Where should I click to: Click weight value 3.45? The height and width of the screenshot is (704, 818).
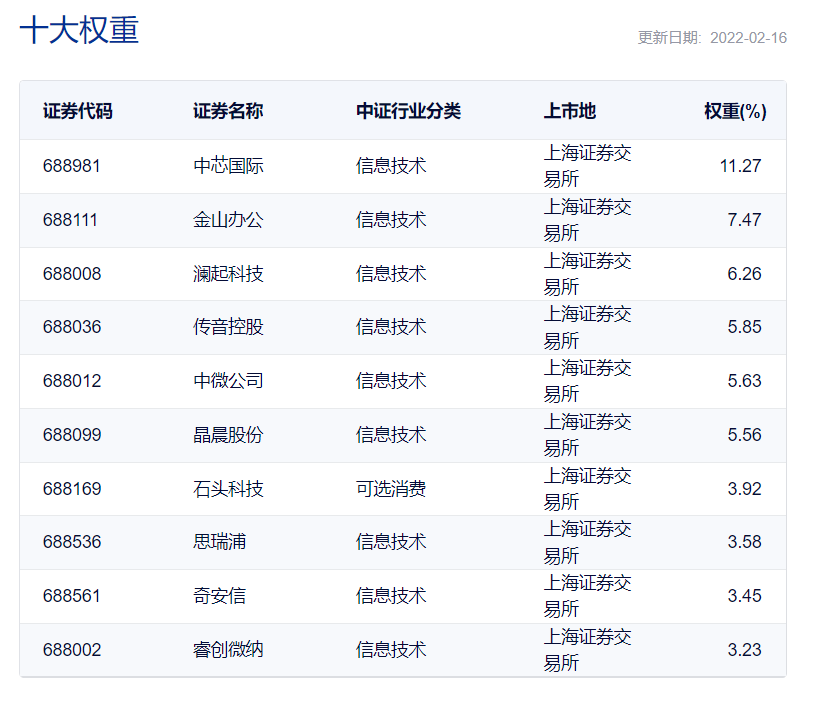click(744, 596)
